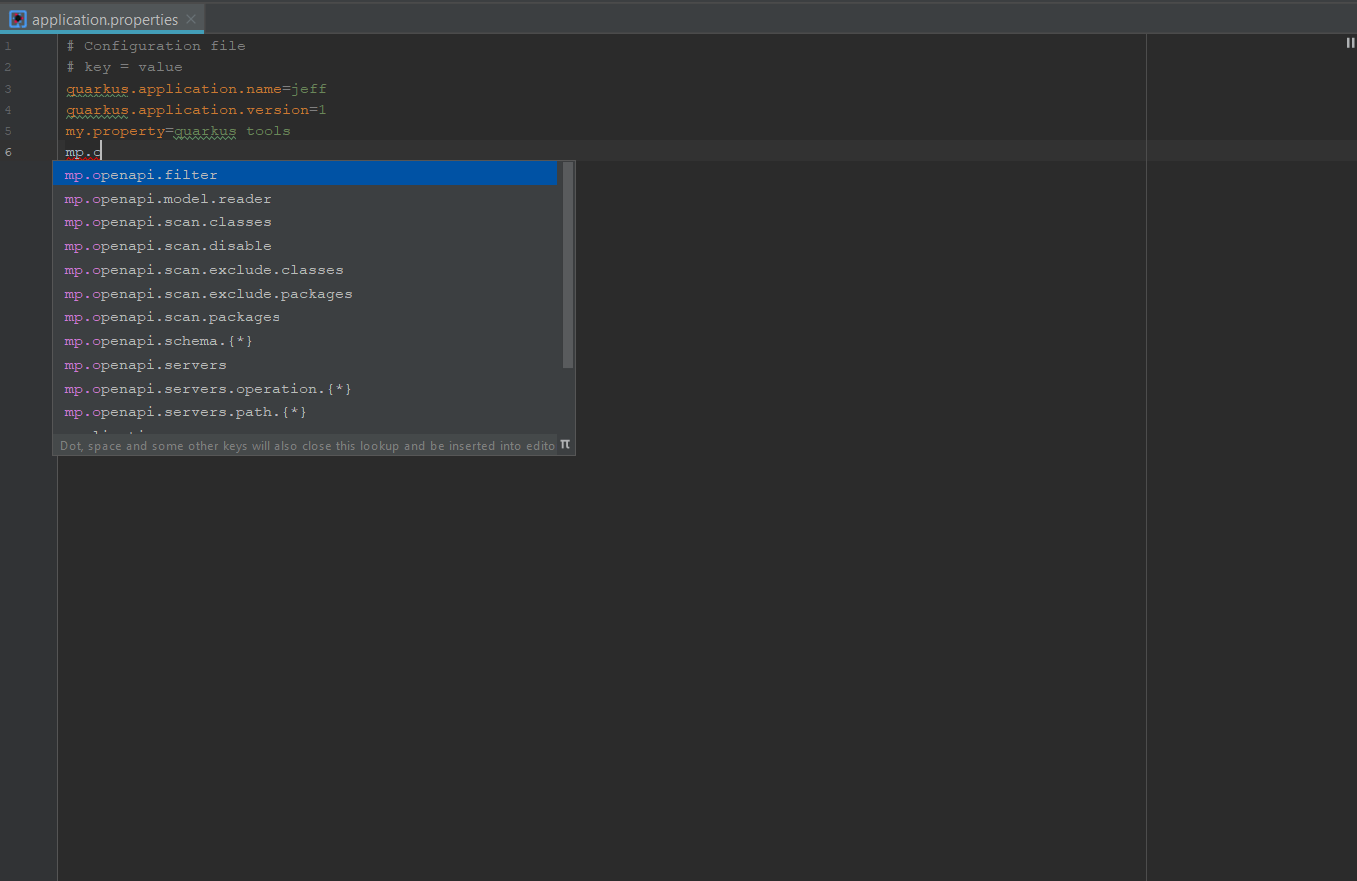Place cursor in '# key = value' comment
1357x881 pixels.
click(x=125, y=67)
